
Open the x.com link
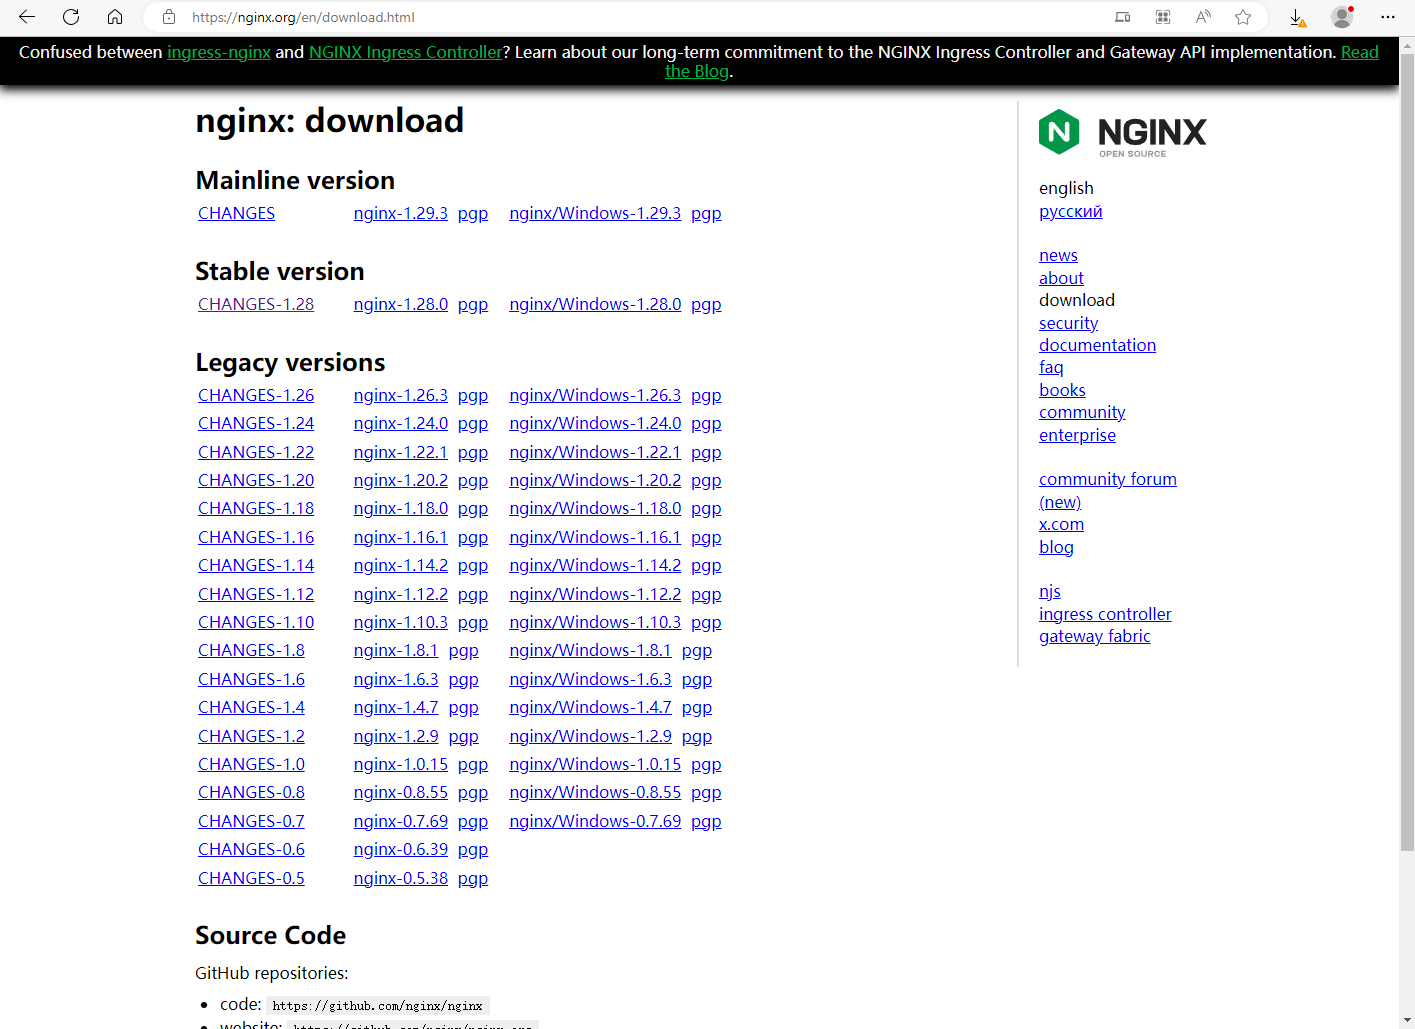click(x=1061, y=524)
